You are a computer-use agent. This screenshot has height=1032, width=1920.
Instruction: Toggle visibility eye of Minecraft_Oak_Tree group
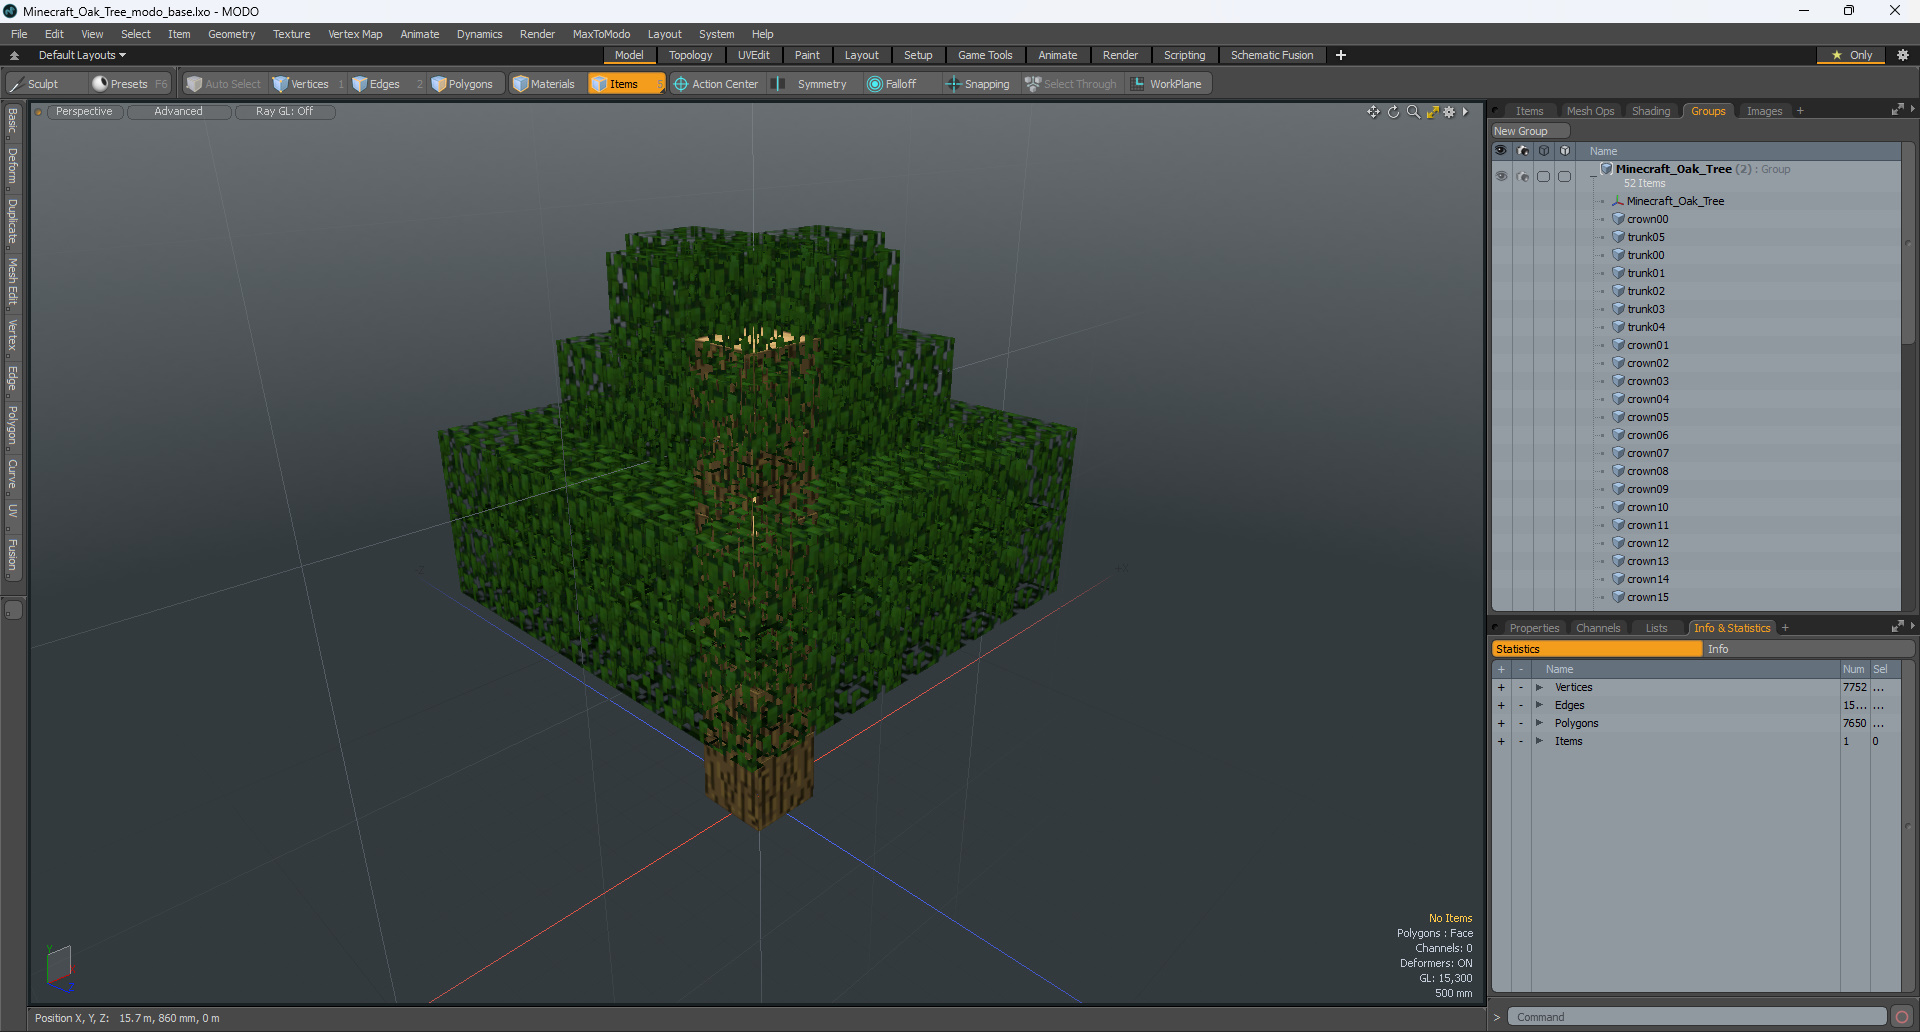tap(1501, 176)
